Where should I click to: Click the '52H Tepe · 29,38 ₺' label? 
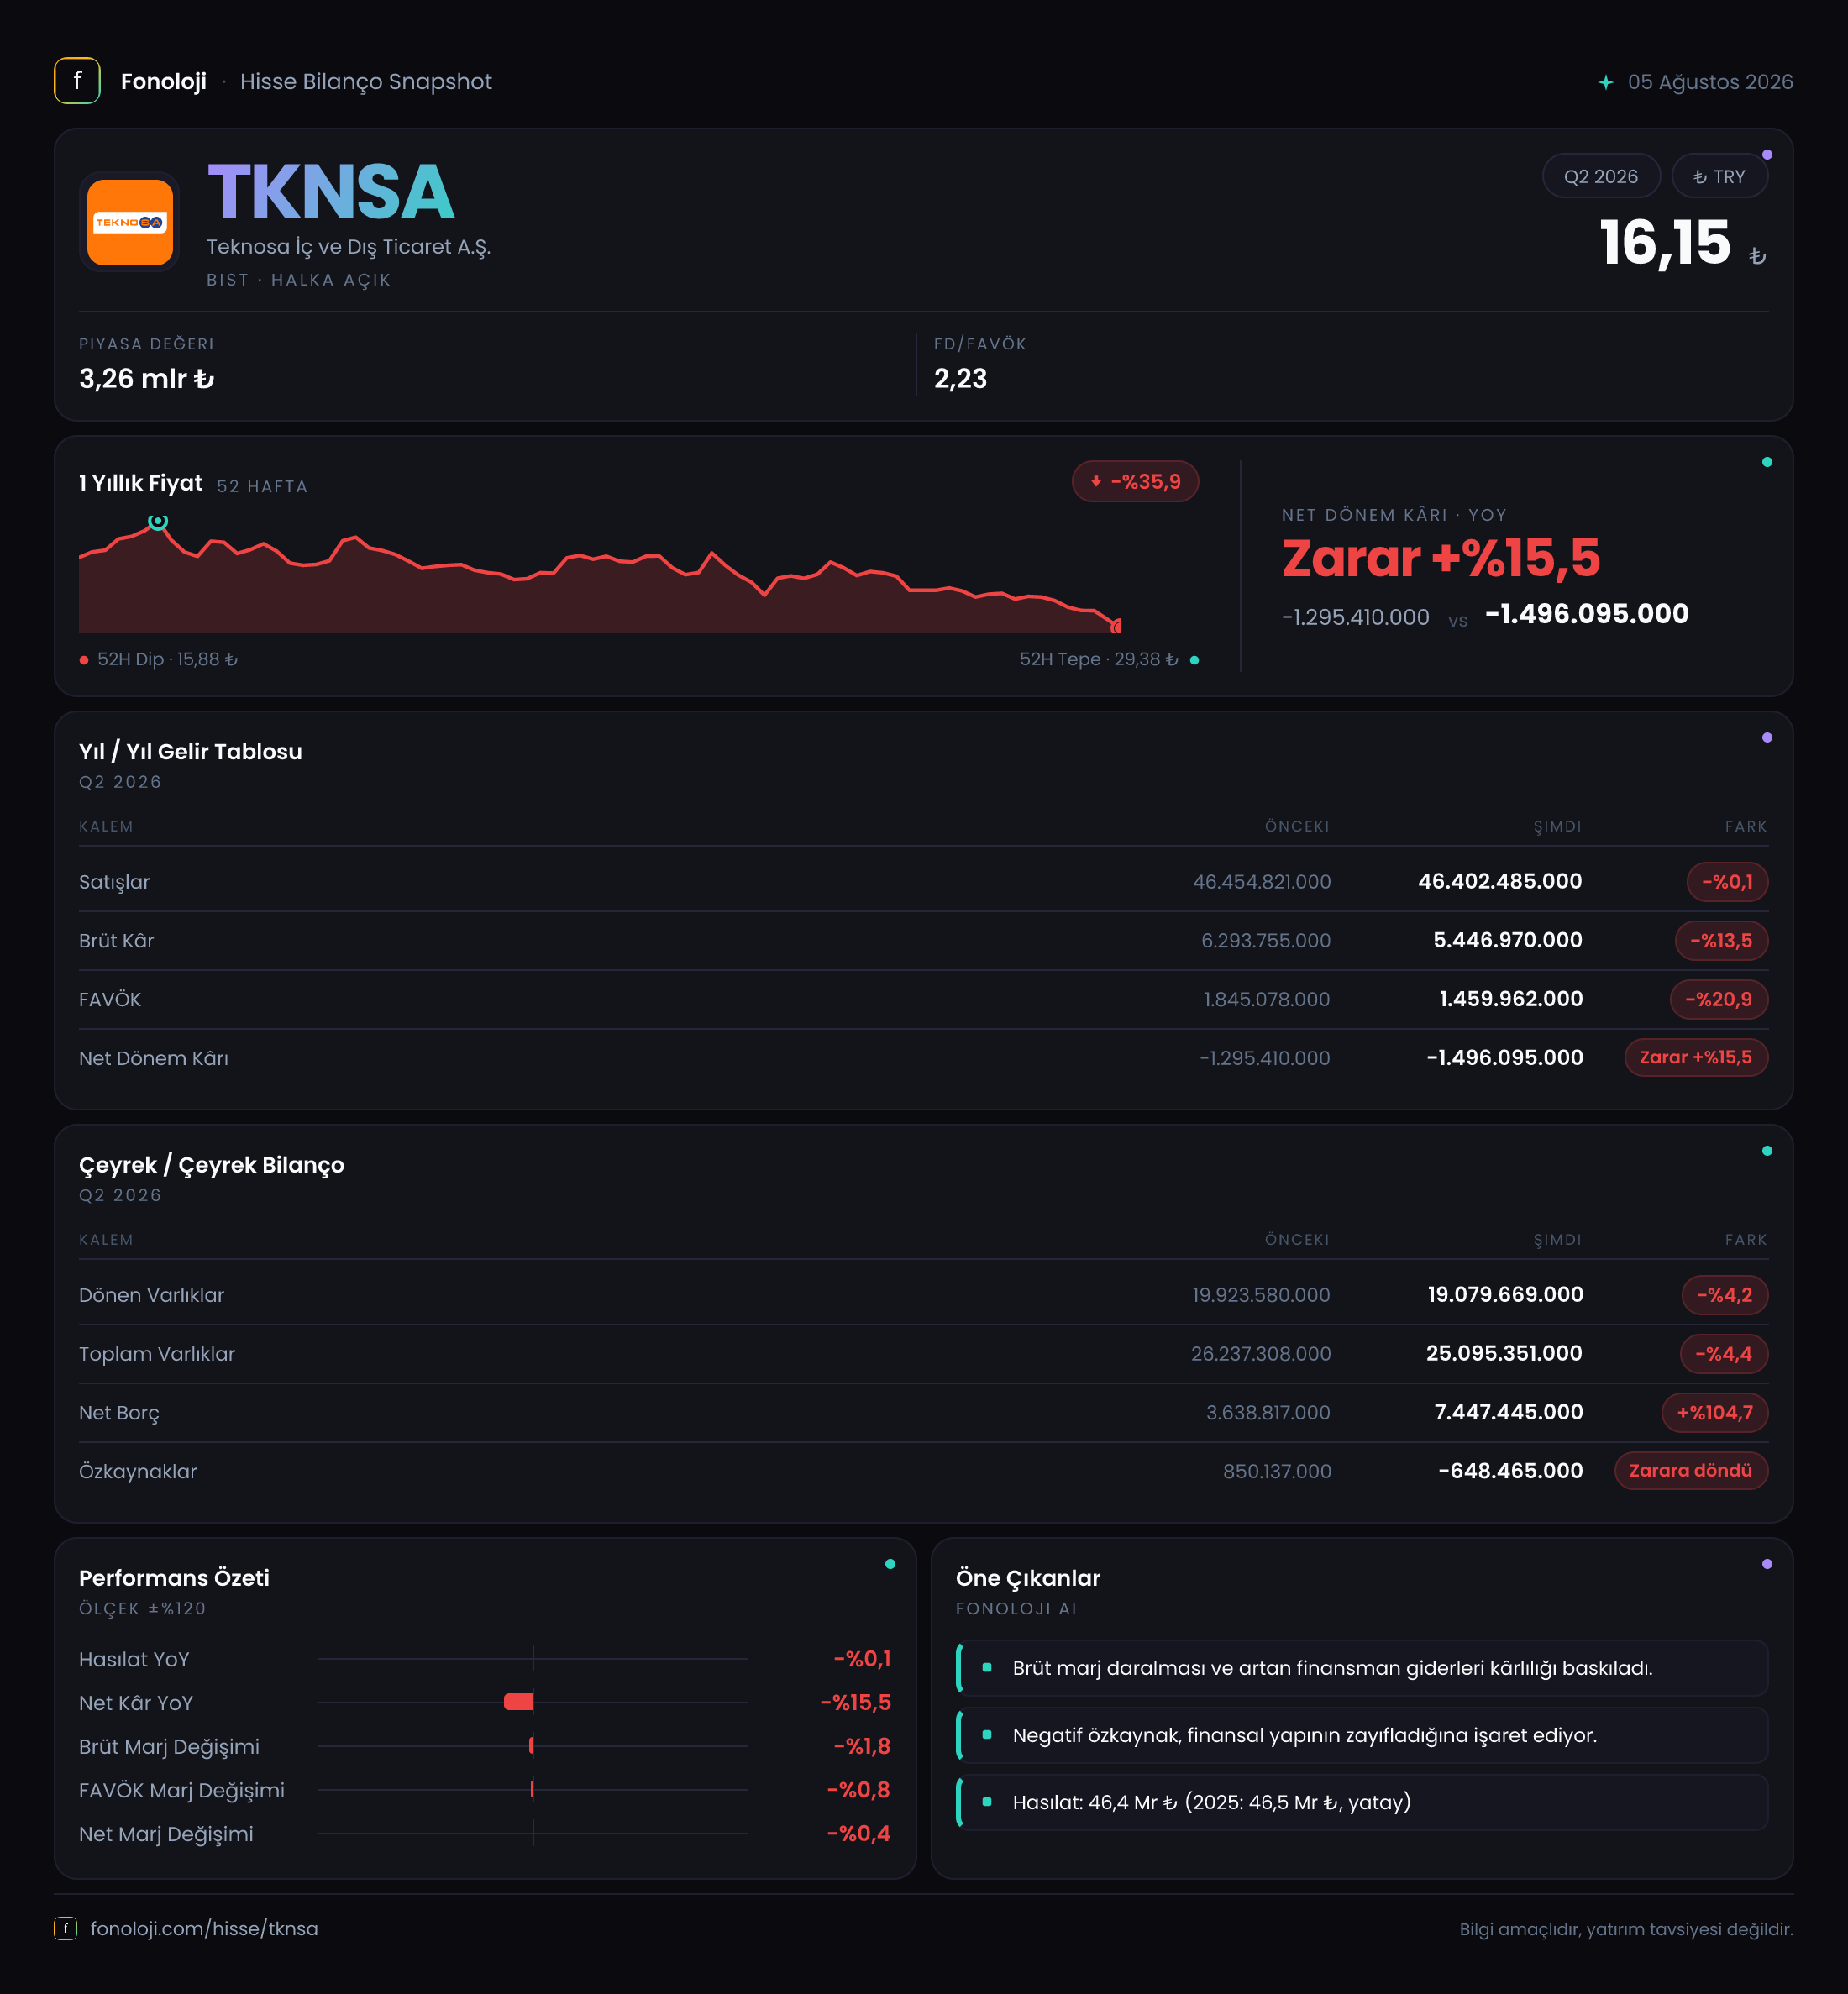1099,659
